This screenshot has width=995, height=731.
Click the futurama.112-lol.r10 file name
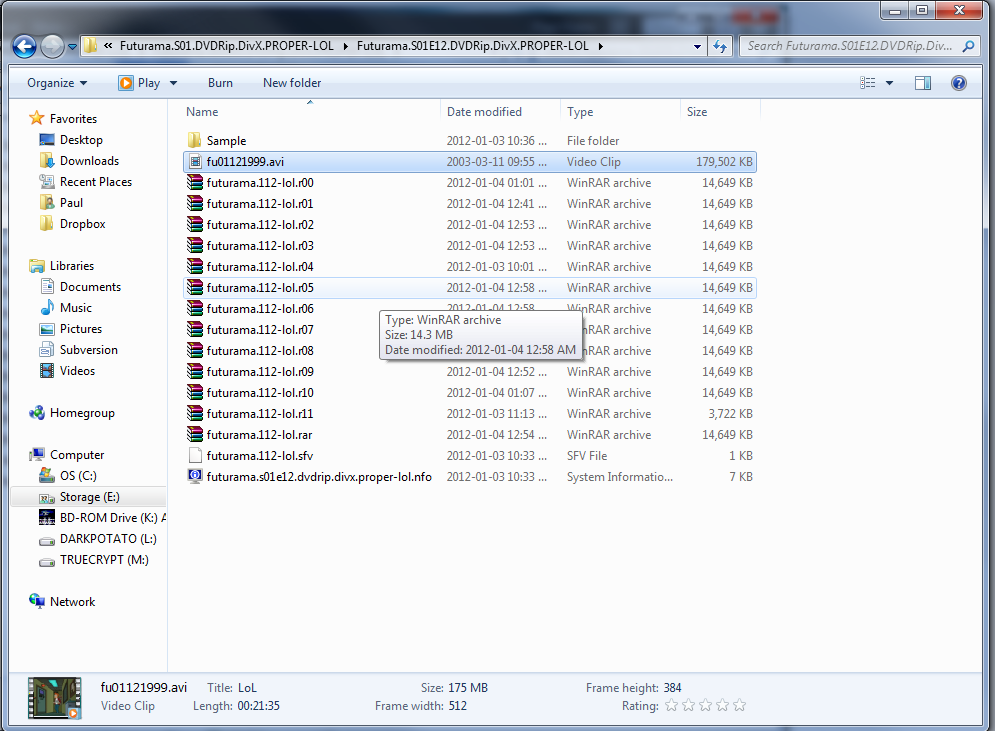(x=260, y=392)
